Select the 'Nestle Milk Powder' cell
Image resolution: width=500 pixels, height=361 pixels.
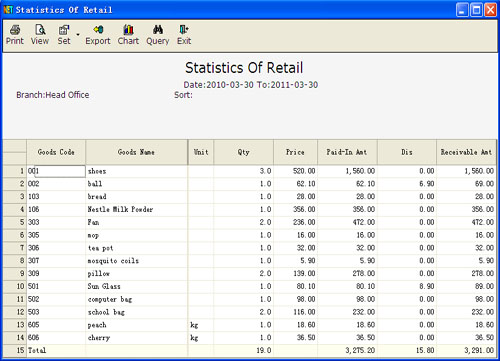(137, 210)
